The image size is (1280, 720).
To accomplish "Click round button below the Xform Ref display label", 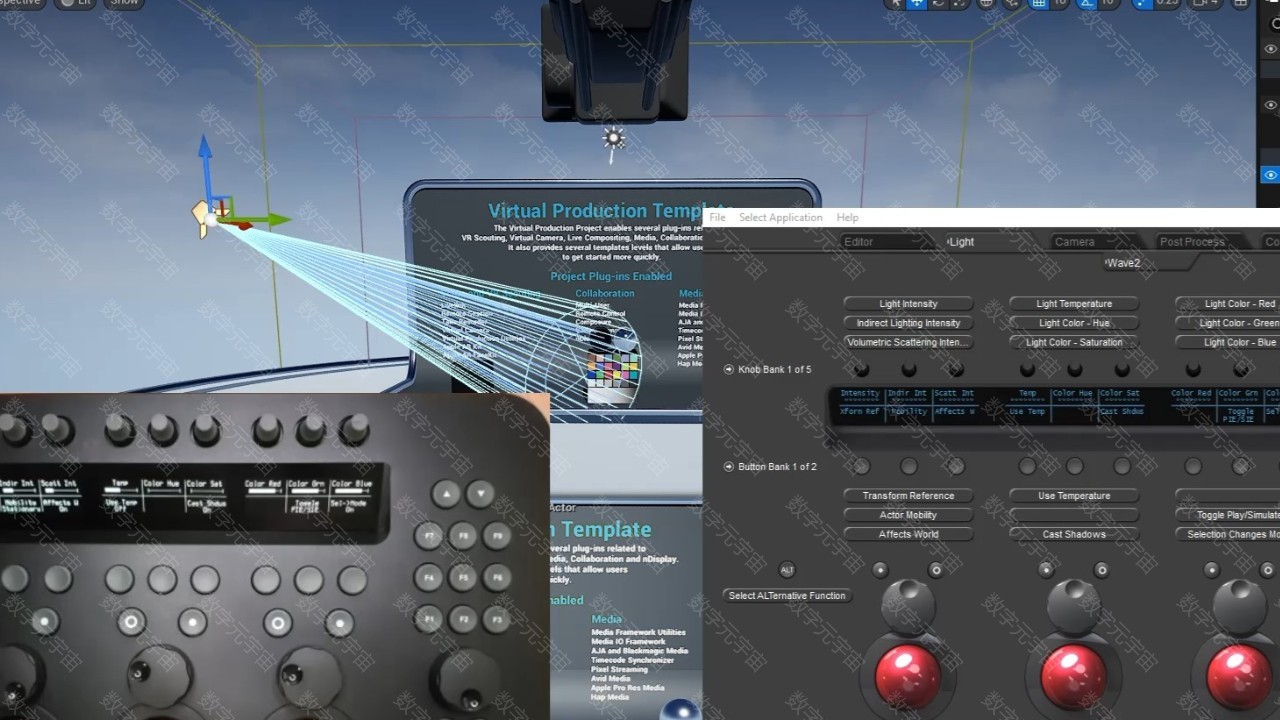I will (861, 466).
